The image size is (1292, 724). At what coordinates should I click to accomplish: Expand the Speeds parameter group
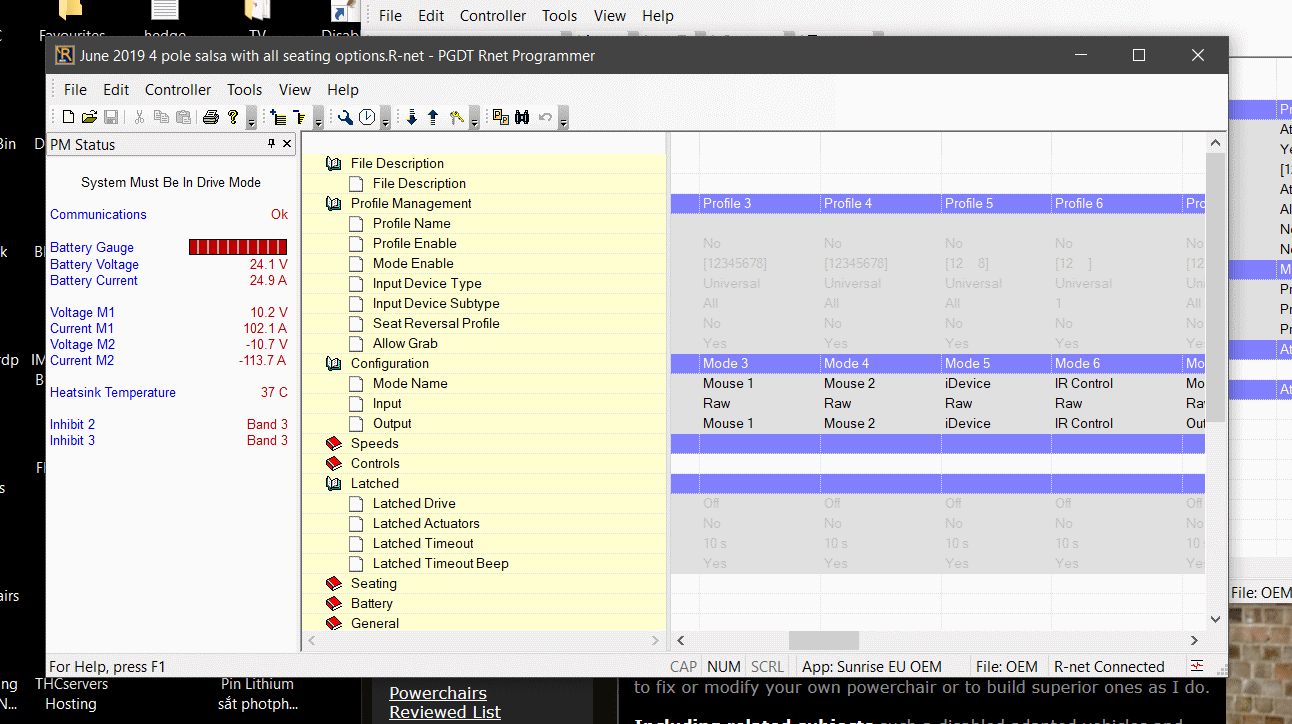pyautogui.click(x=334, y=443)
